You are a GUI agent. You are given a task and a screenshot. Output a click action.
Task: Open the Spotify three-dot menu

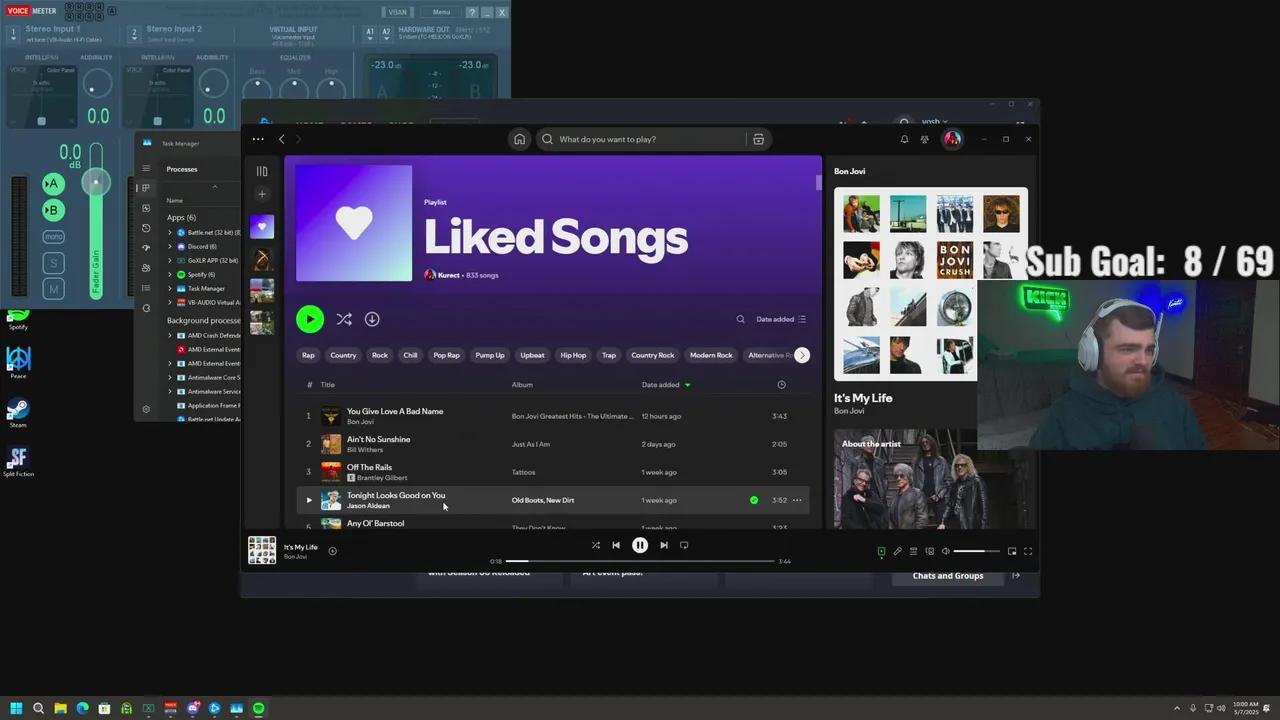point(258,139)
